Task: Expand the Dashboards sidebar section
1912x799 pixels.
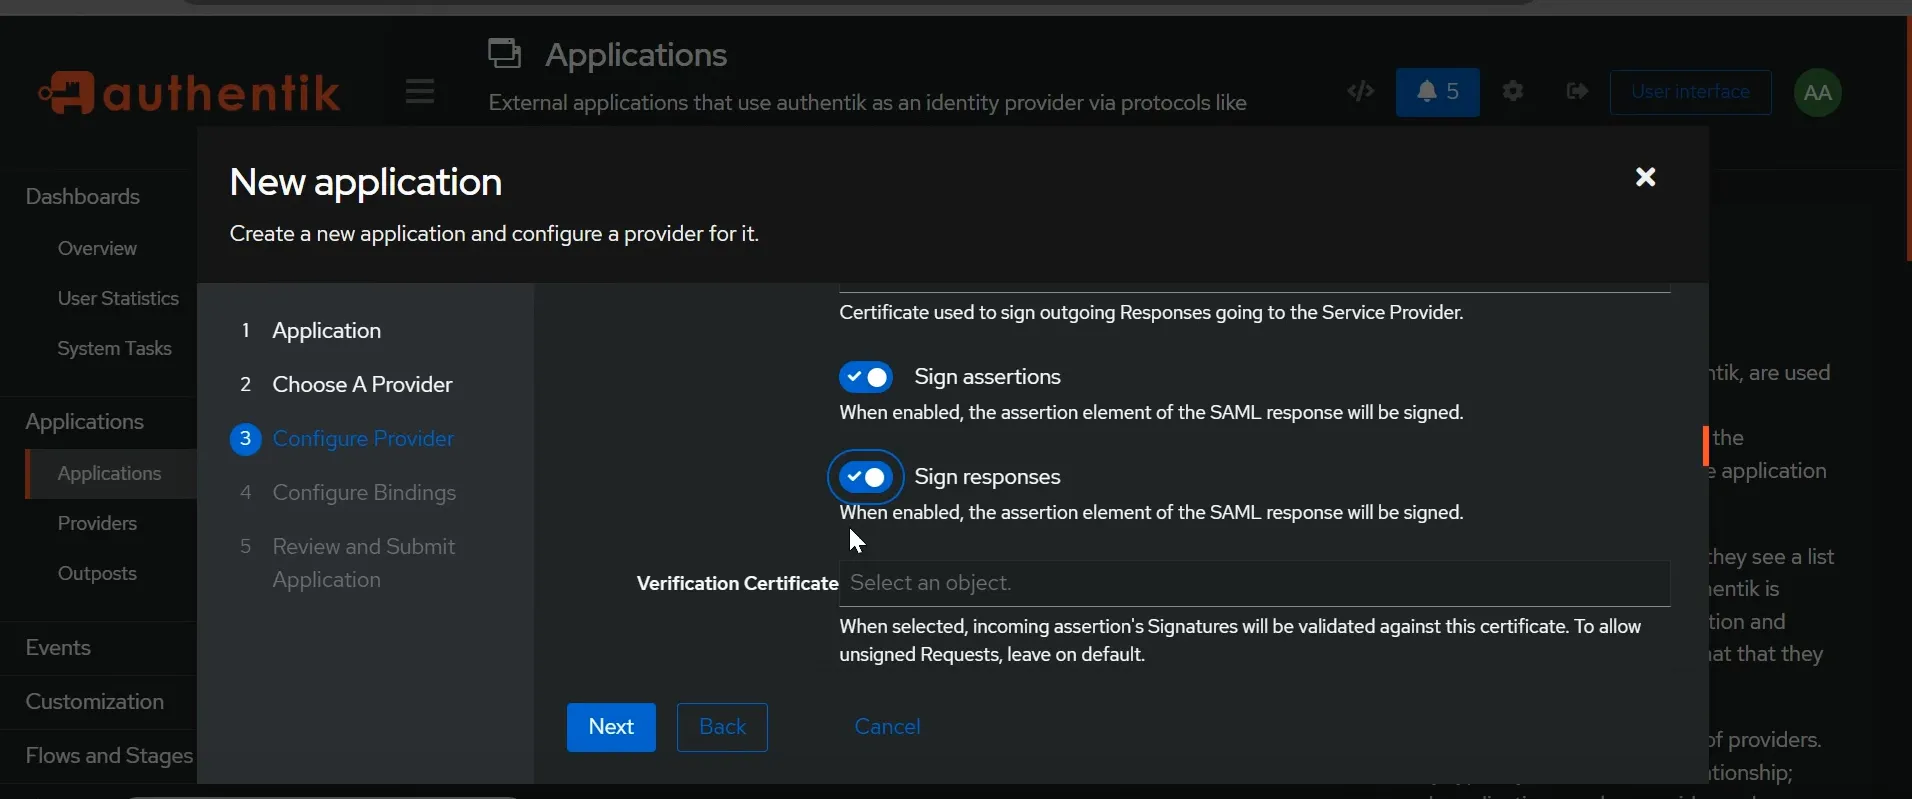Action: [84, 197]
